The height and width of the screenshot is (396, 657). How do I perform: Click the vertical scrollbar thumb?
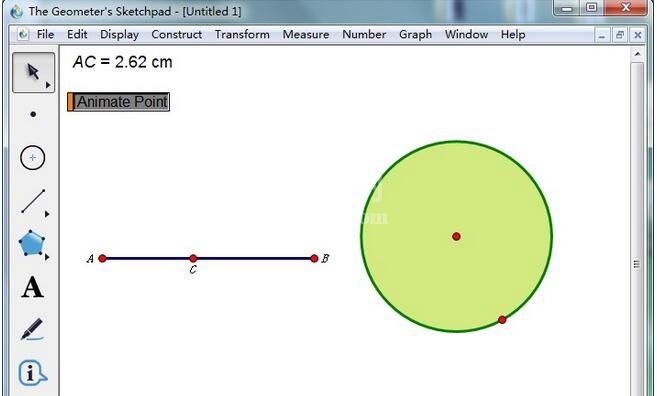click(x=637, y=264)
